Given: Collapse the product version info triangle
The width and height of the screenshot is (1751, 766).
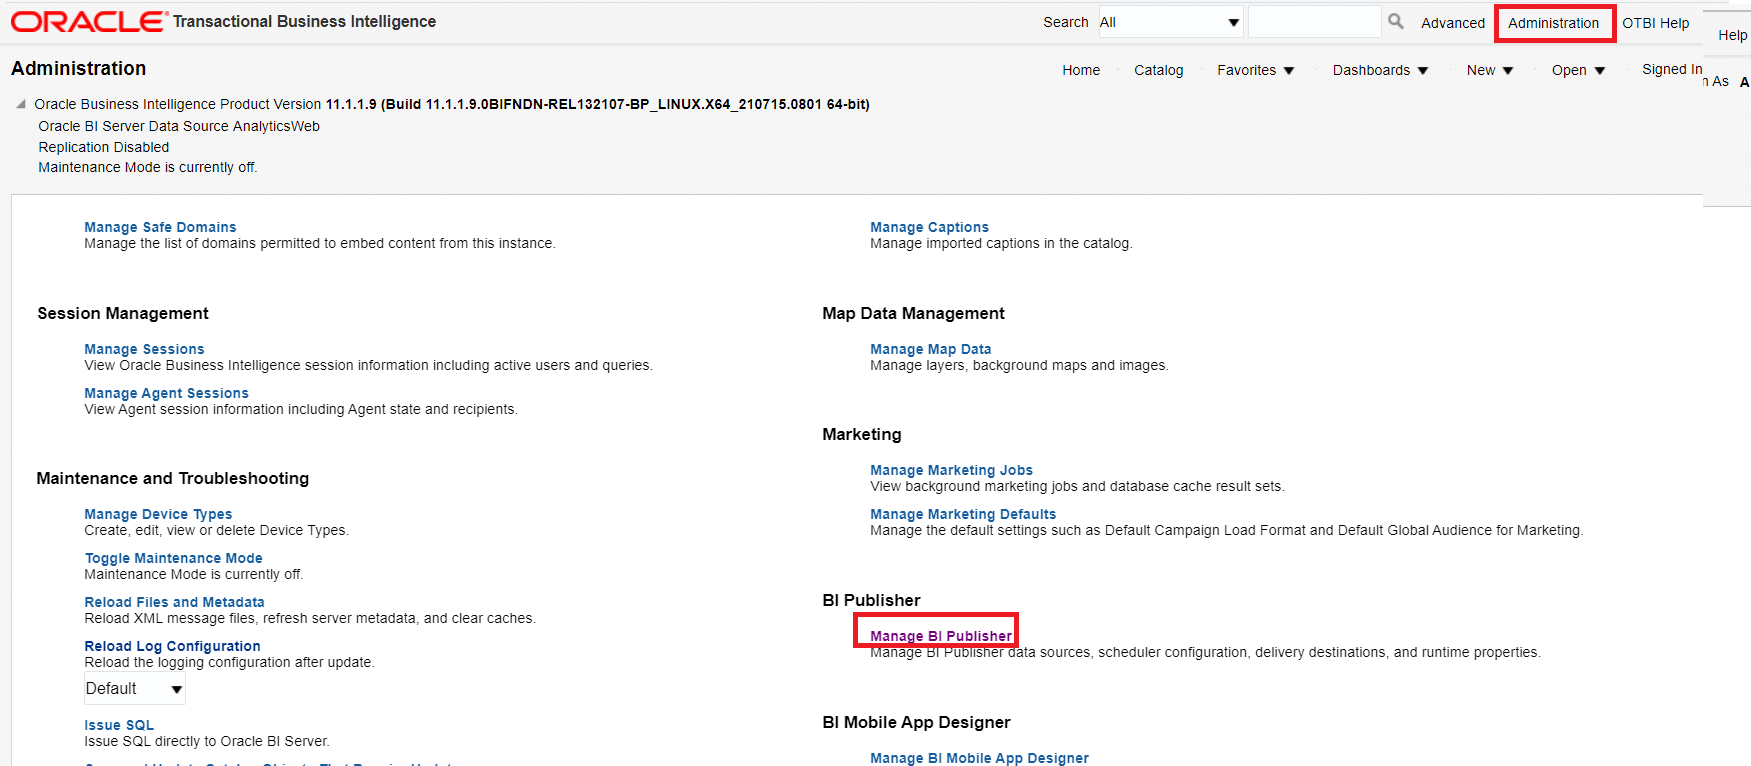Looking at the screenshot, I should click(21, 104).
